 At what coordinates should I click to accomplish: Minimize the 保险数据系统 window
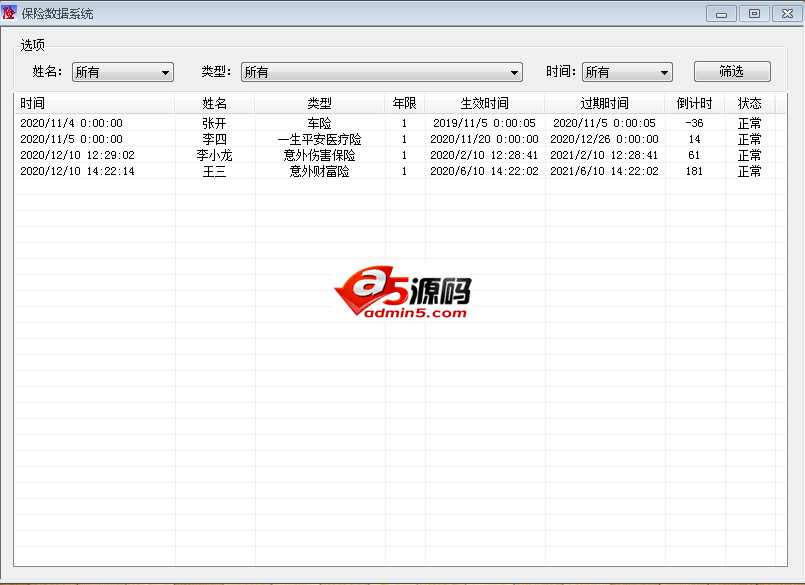coord(721,14)
